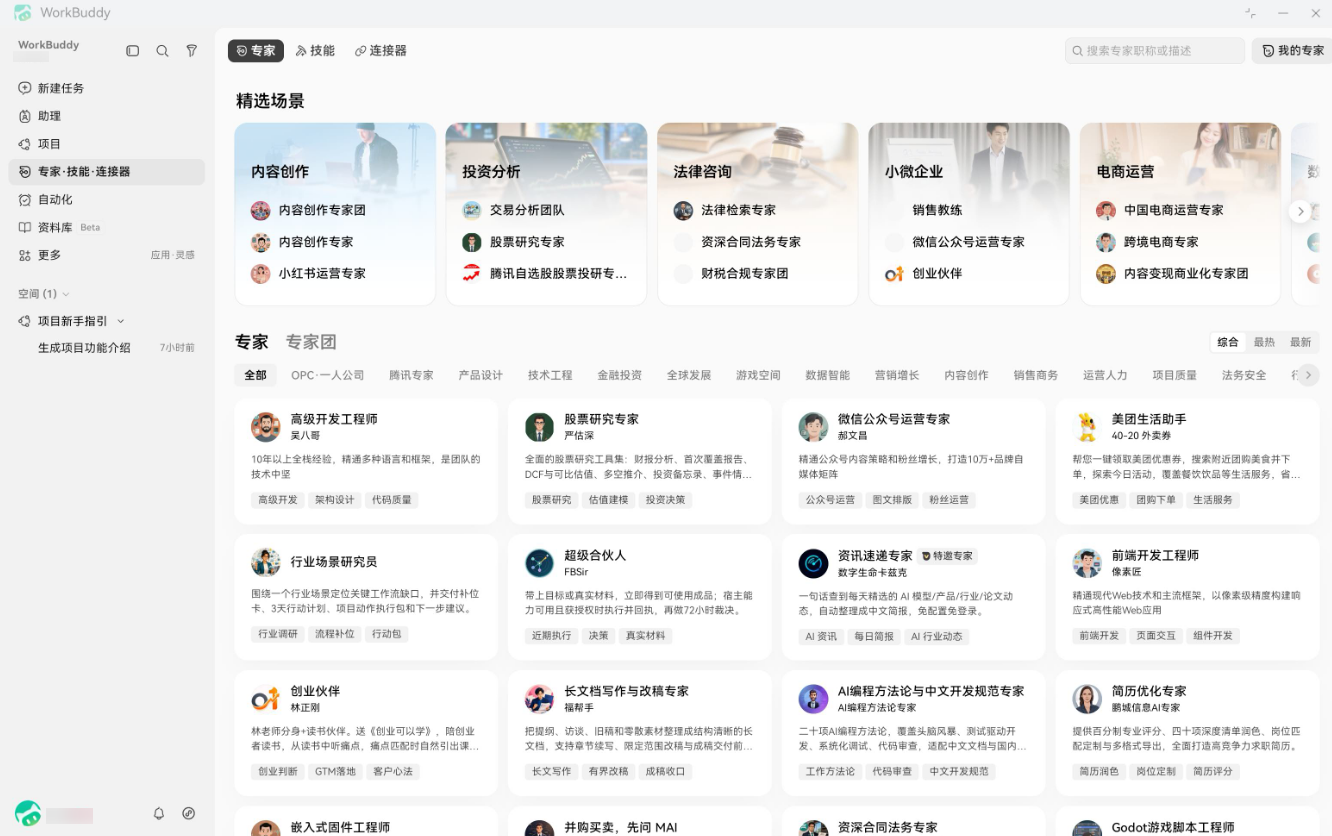1332x836 pixels.
Task: Click the 特邀专家 badge
Action: tap(947, 556)
